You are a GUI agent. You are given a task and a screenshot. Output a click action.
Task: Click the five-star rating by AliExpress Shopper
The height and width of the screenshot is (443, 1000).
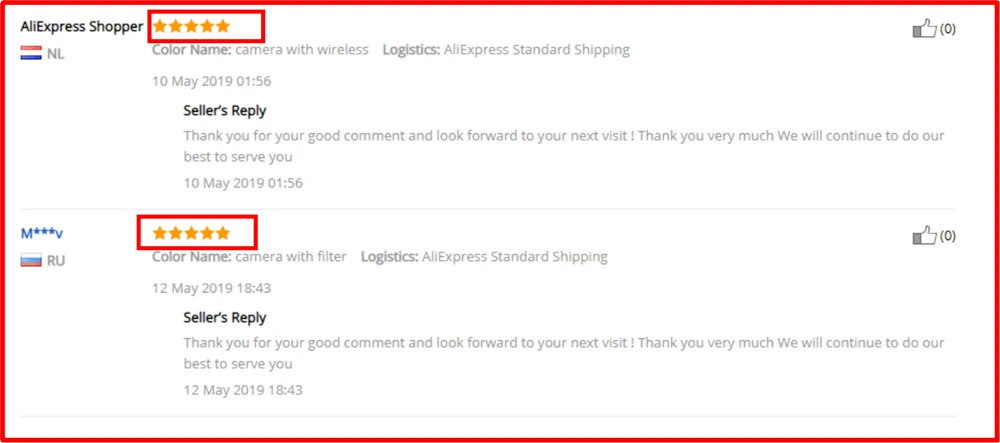191,27
